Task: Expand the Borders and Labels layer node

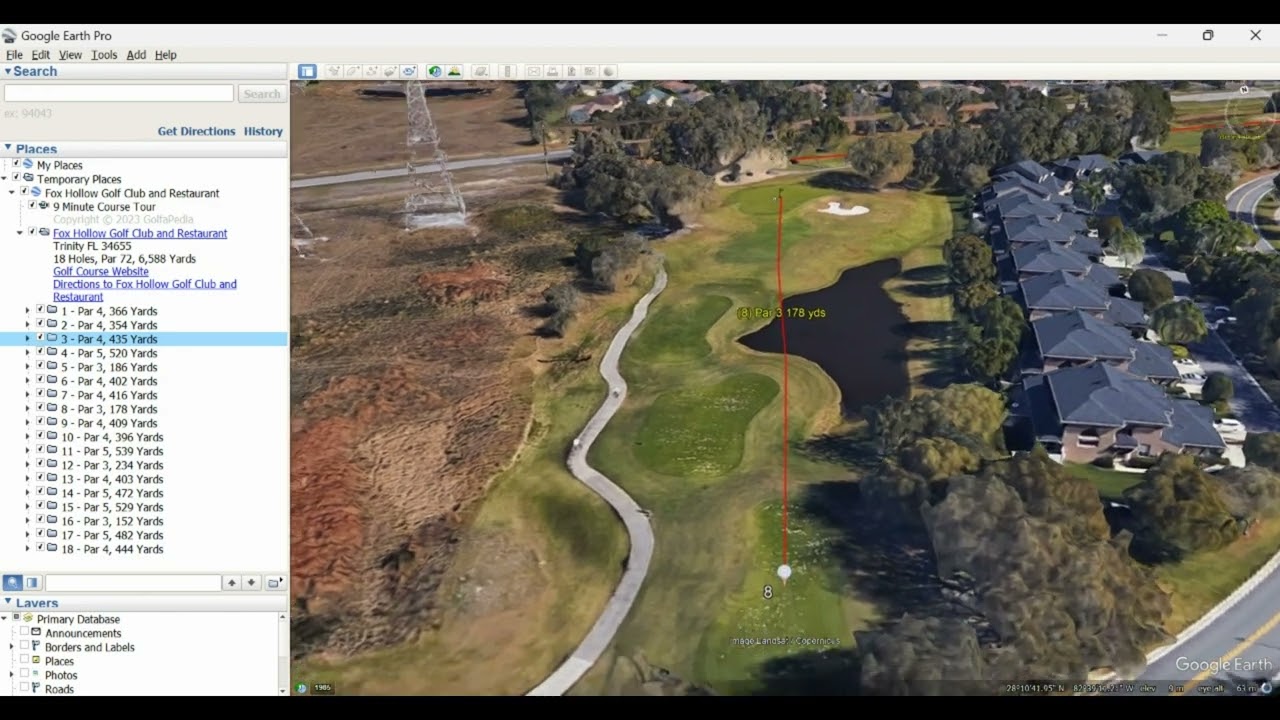Action: pos(12,647)
